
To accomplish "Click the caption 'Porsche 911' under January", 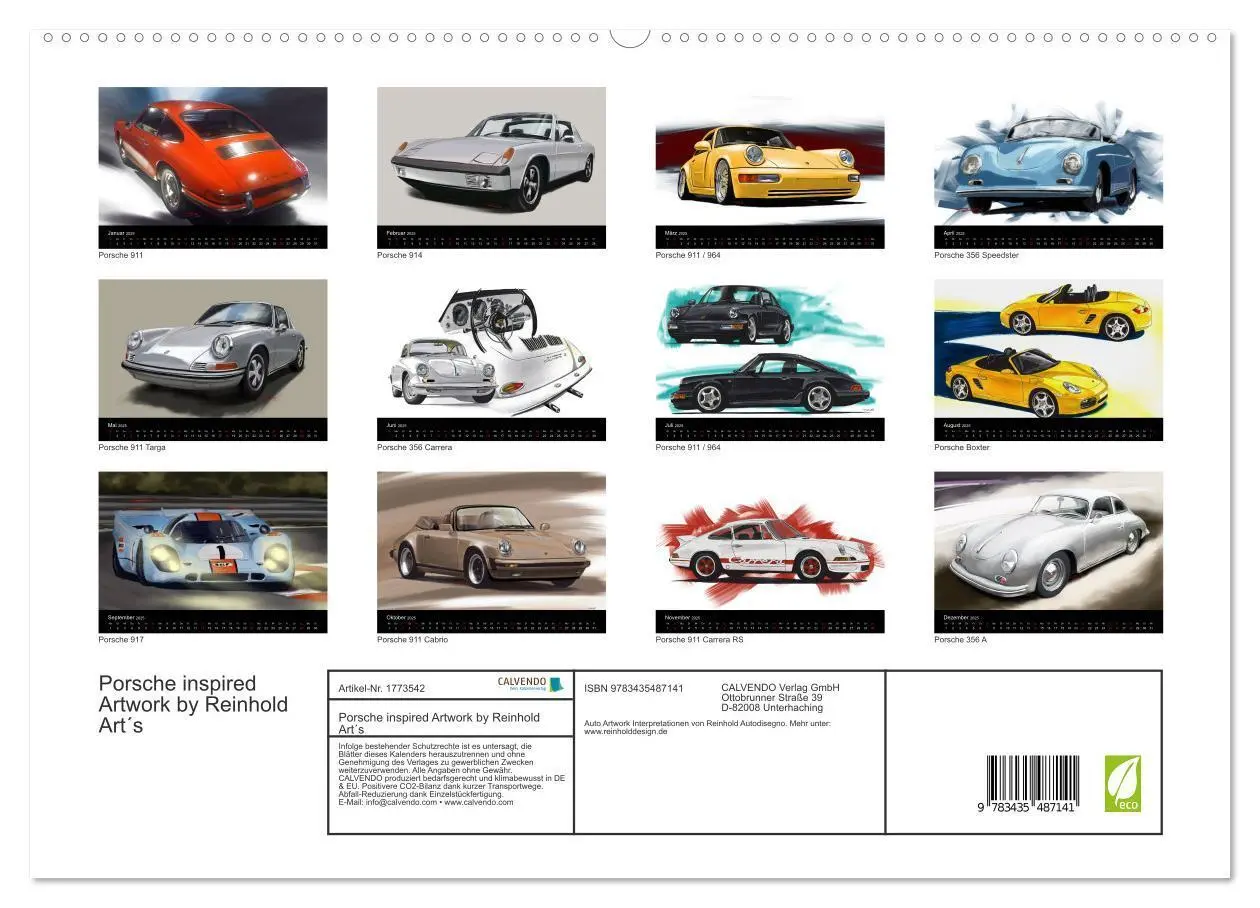I will coord(121,255).
